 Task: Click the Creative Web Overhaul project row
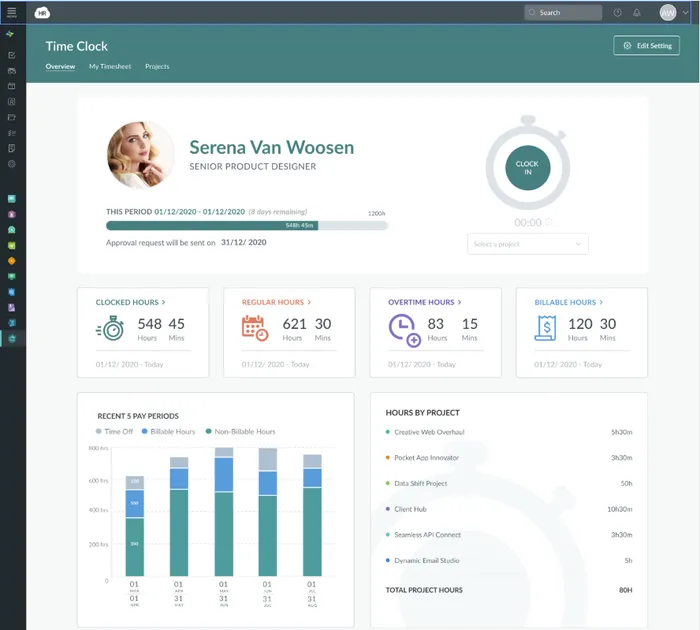tap(509, 432)
